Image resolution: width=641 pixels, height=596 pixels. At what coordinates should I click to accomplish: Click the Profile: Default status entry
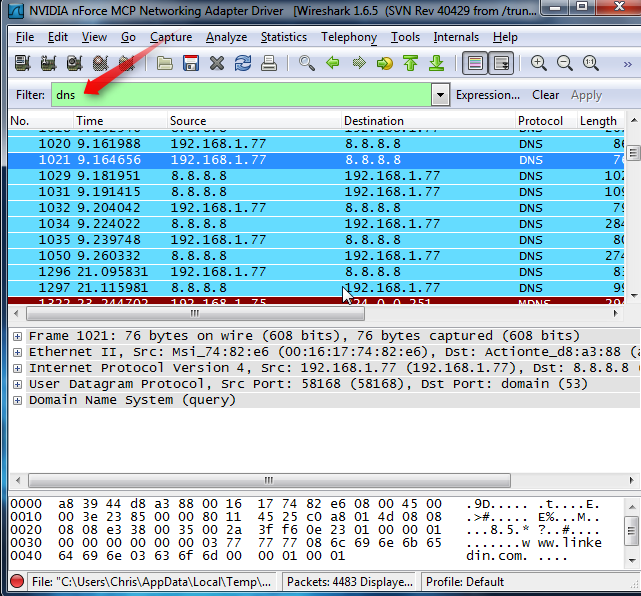click(x=465, y=582)
